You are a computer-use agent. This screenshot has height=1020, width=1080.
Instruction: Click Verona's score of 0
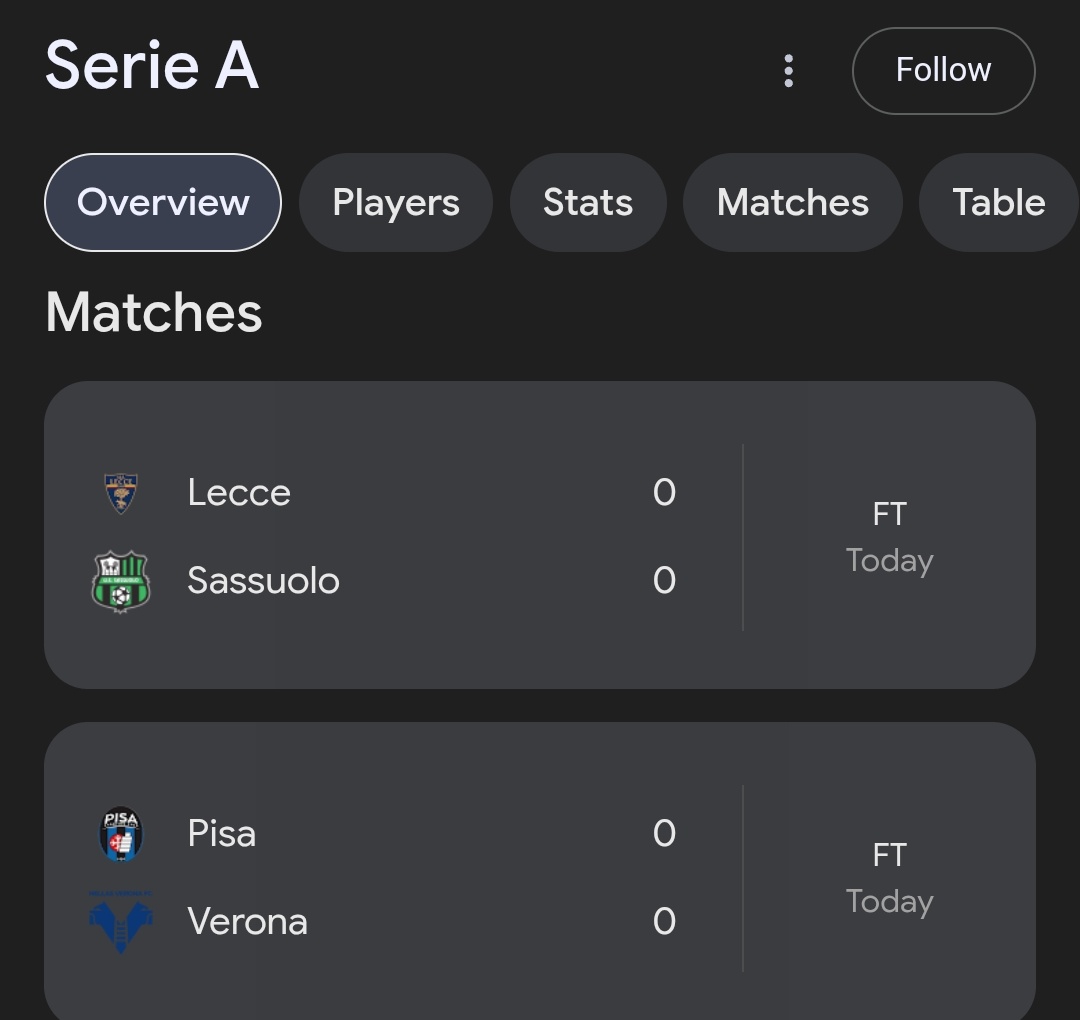tap(664, 922)
